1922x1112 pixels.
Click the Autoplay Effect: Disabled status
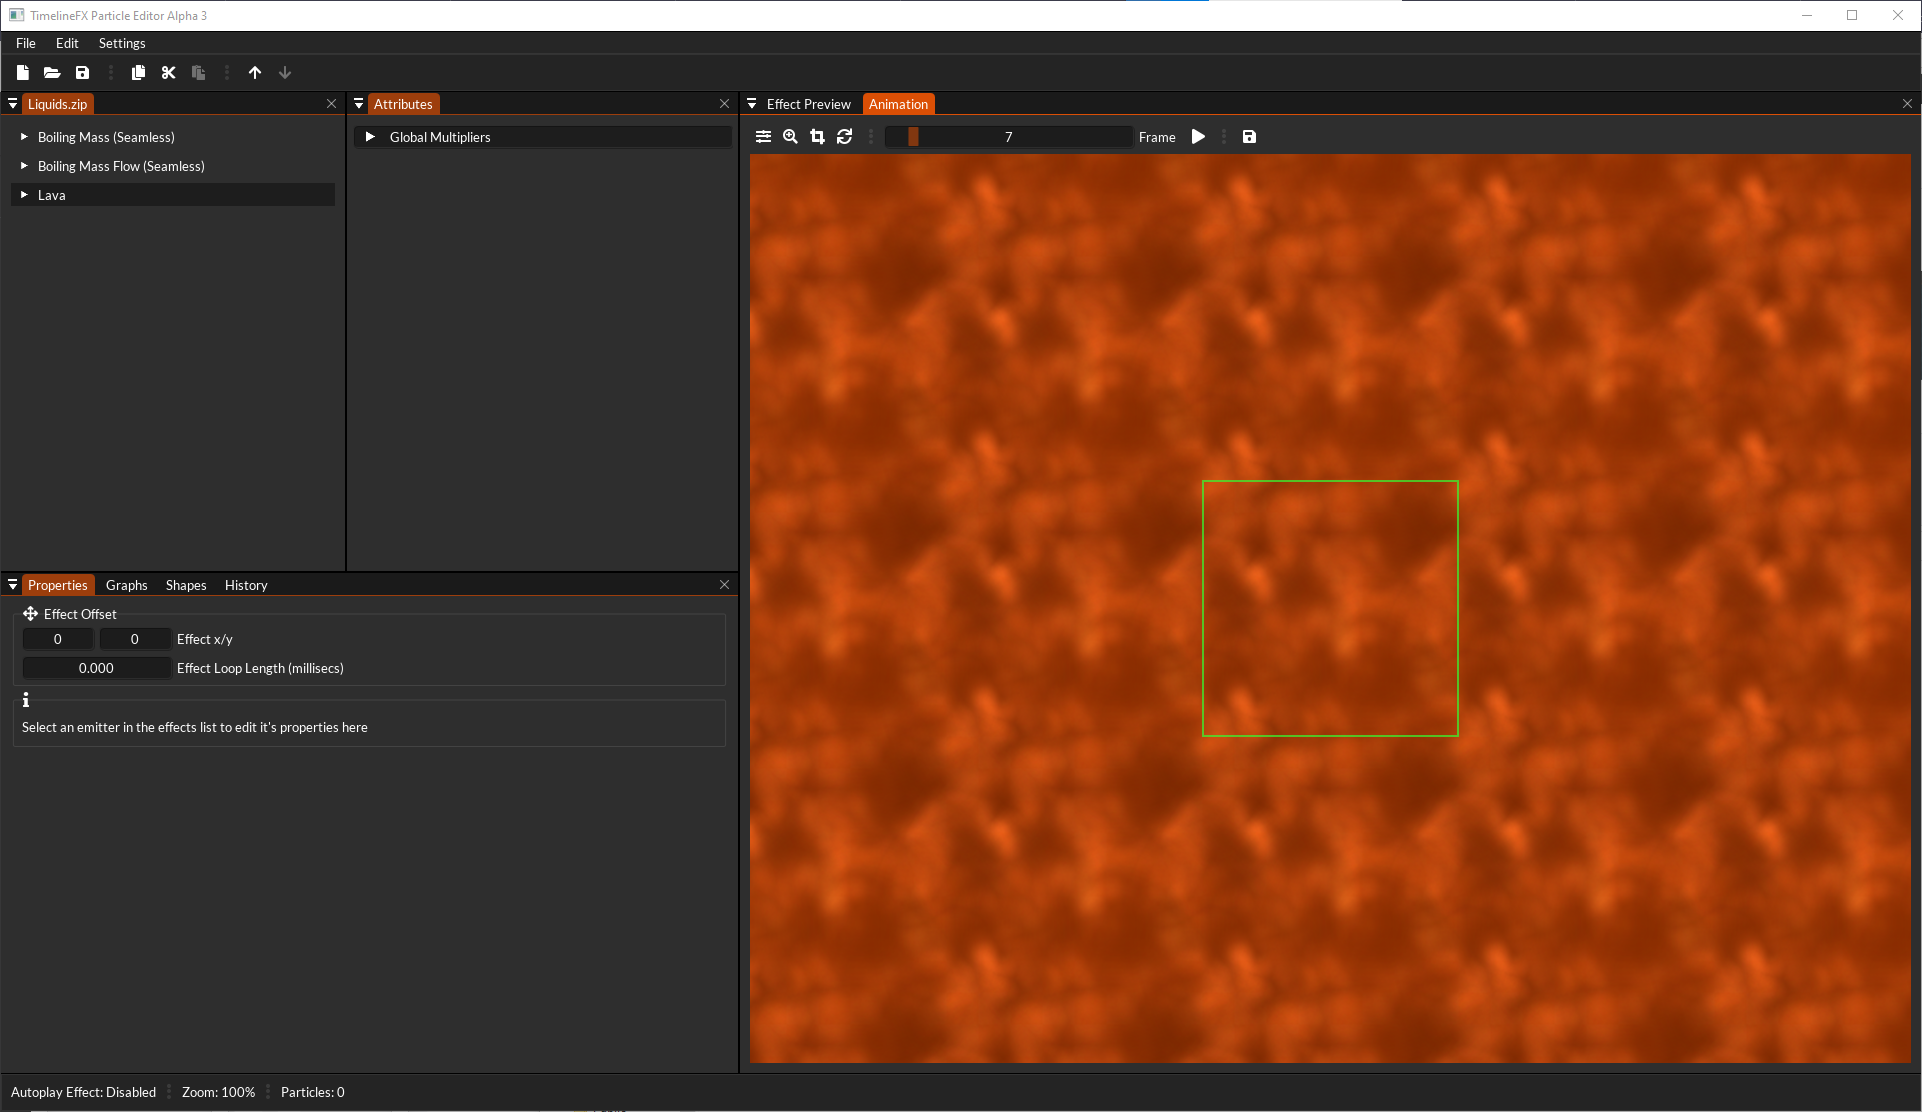(x=83, y=1092)
